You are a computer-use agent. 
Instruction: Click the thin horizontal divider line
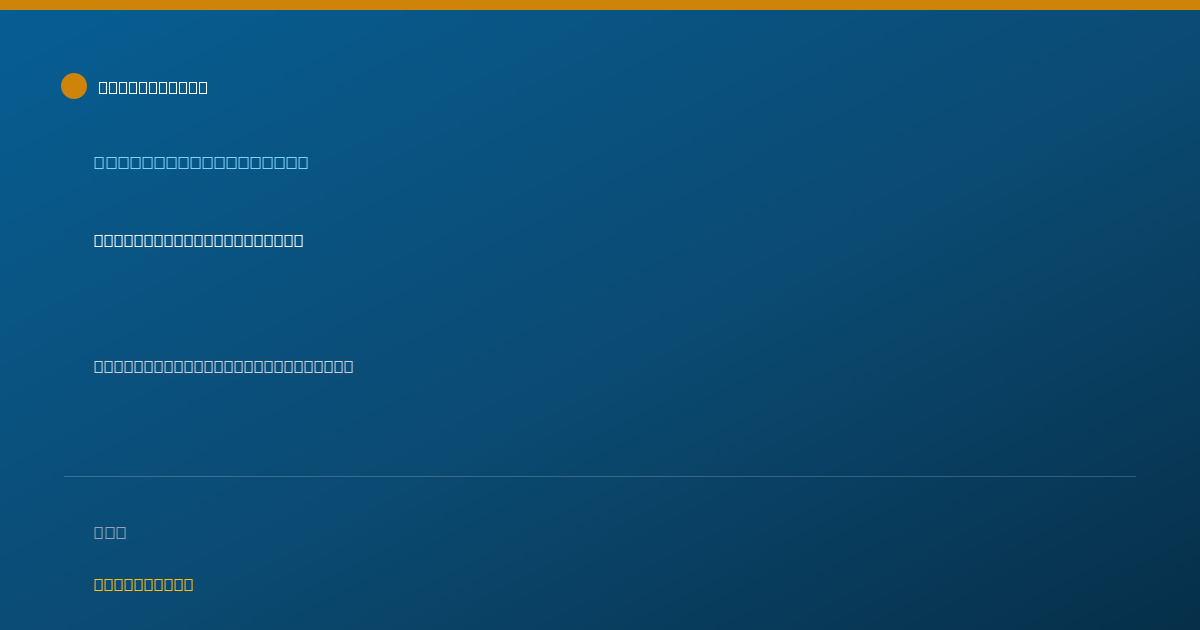click(600, 476)
